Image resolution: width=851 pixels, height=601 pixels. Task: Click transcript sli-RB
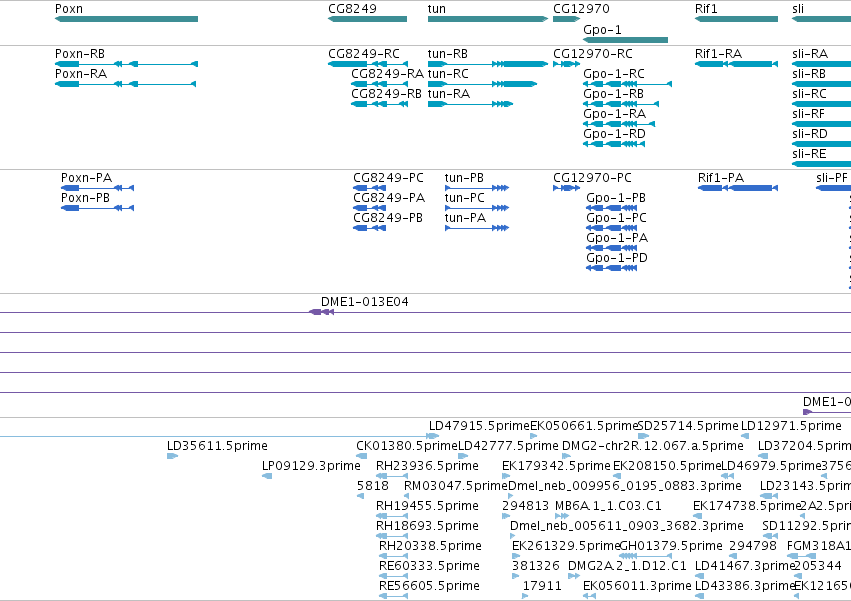(809, 74)
